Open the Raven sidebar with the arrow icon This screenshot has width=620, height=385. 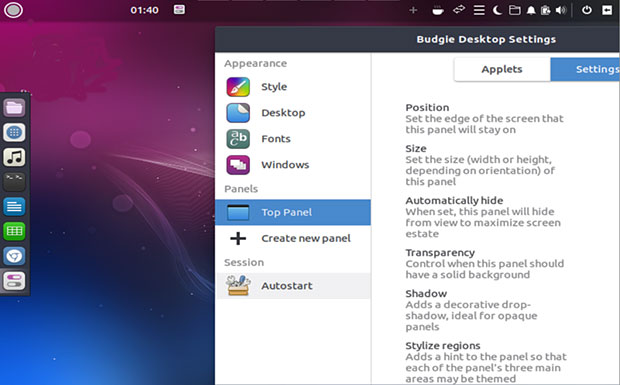[x=607, y=10]
